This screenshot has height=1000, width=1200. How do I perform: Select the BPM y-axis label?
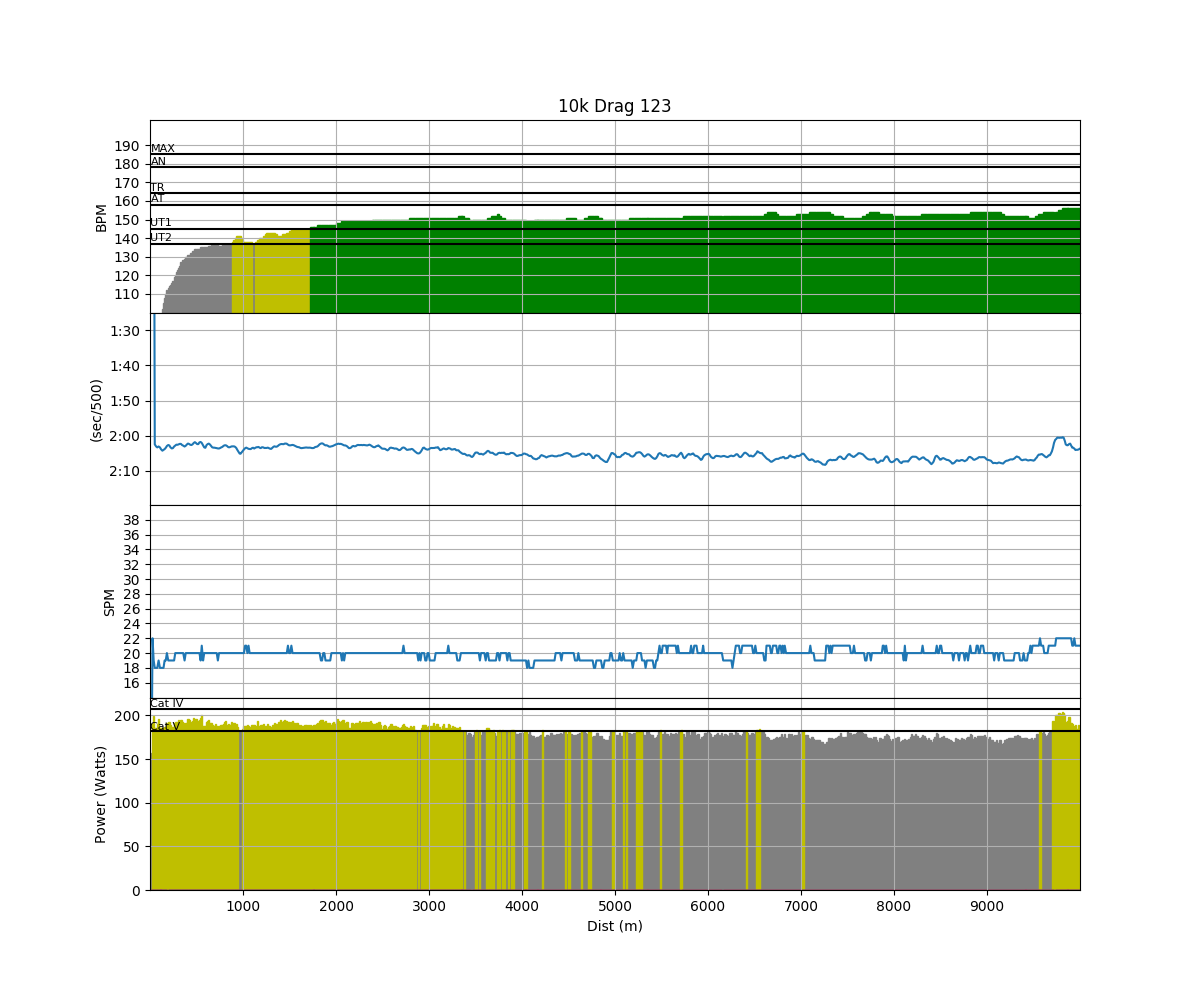coord(101,217)
